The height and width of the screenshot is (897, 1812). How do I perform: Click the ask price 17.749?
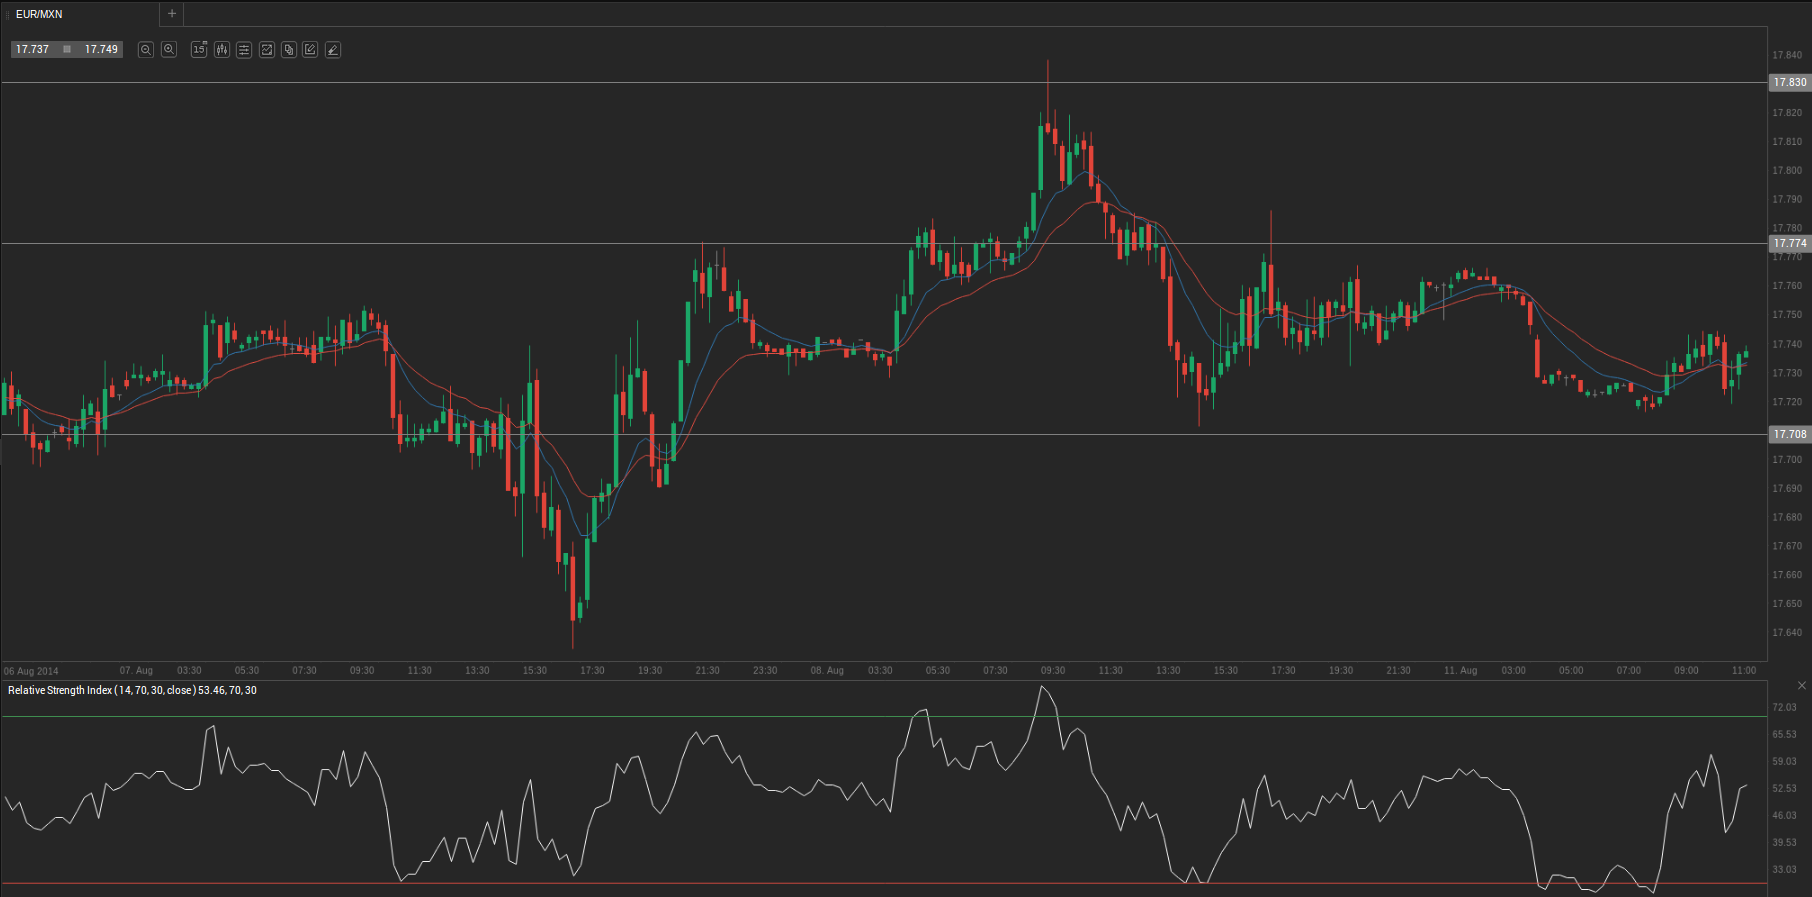tap(101, 49)
